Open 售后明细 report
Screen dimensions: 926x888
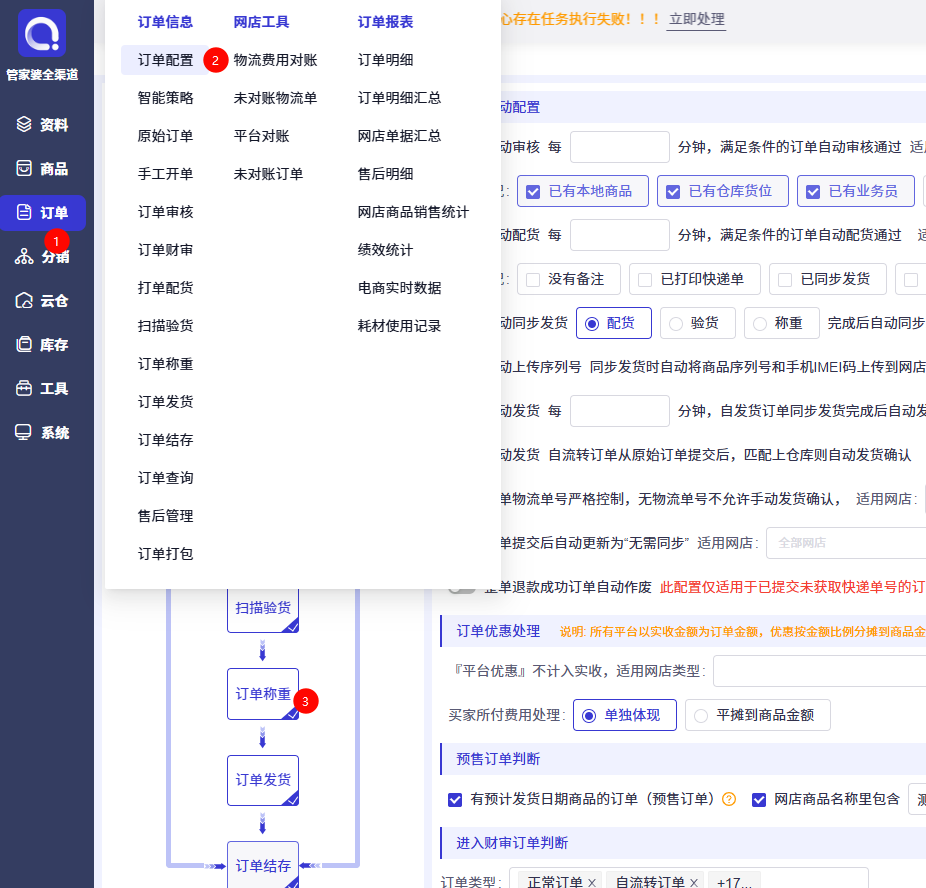click(x=386, y=174)
